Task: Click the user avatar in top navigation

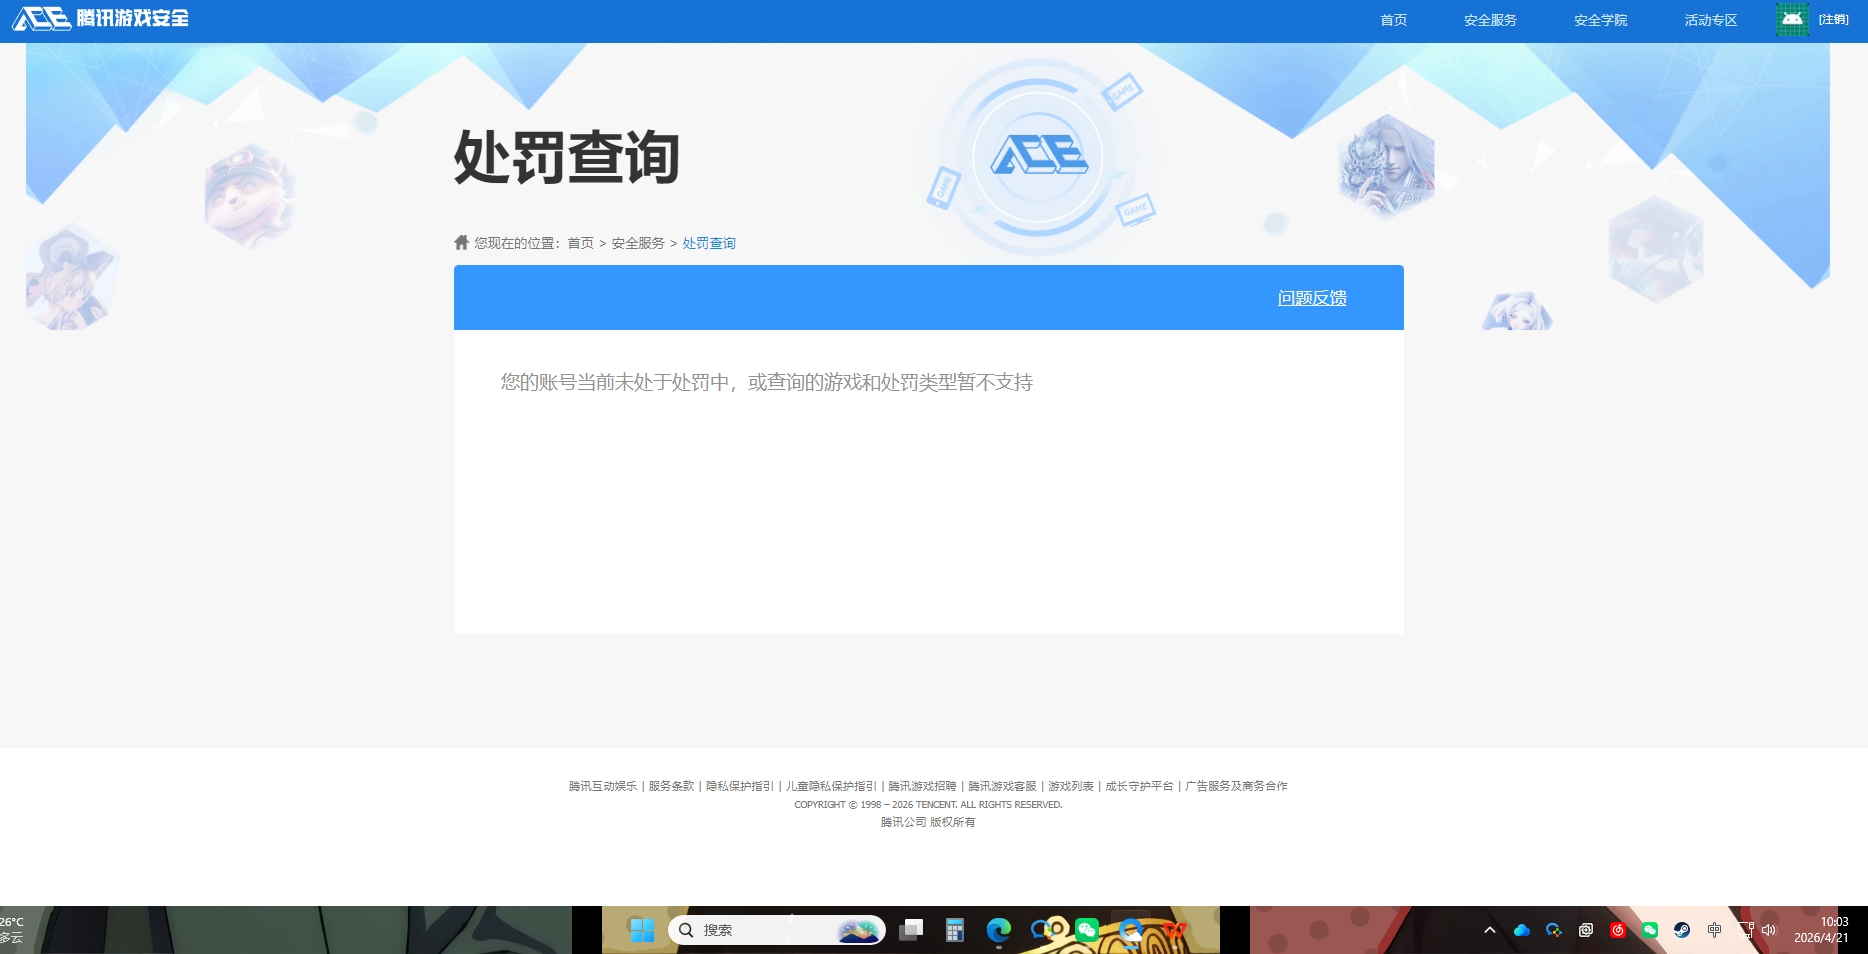Action: pyautogui.click(x=1792, y=18)
